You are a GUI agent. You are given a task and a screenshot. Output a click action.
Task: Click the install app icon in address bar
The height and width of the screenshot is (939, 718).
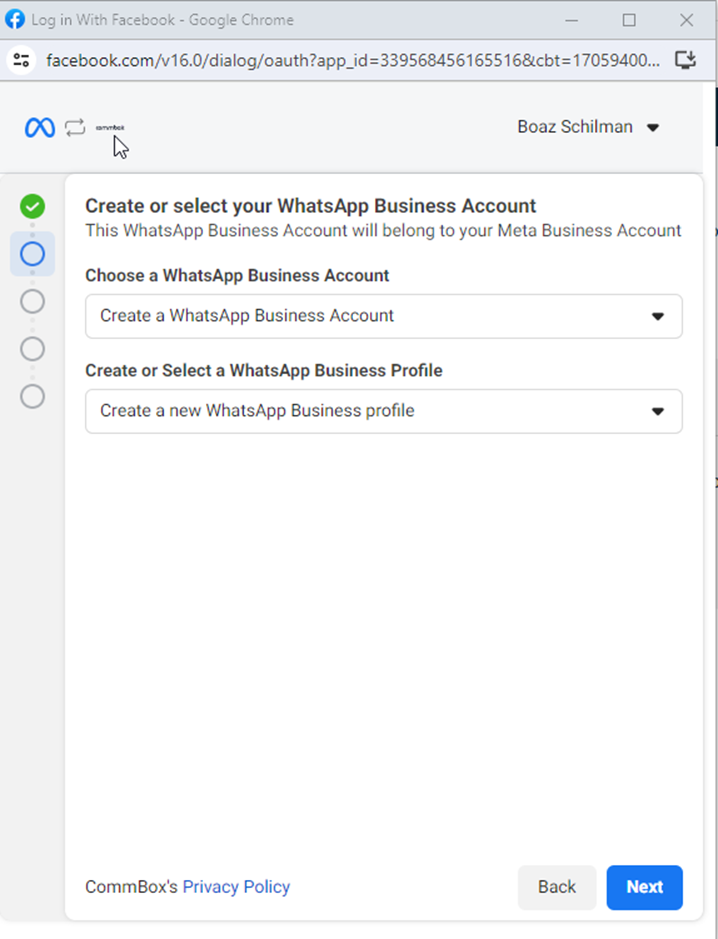pyautogui.click(x=685, y=60)
